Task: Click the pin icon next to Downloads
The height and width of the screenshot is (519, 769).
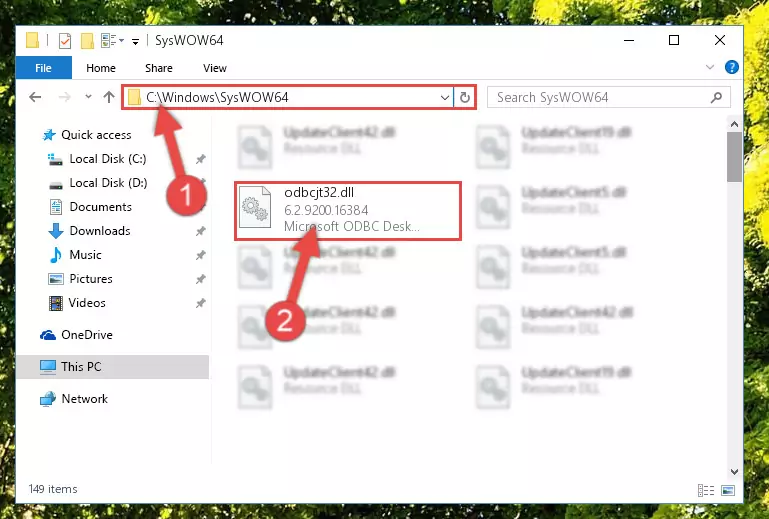Action: click(x=201, y=231)
